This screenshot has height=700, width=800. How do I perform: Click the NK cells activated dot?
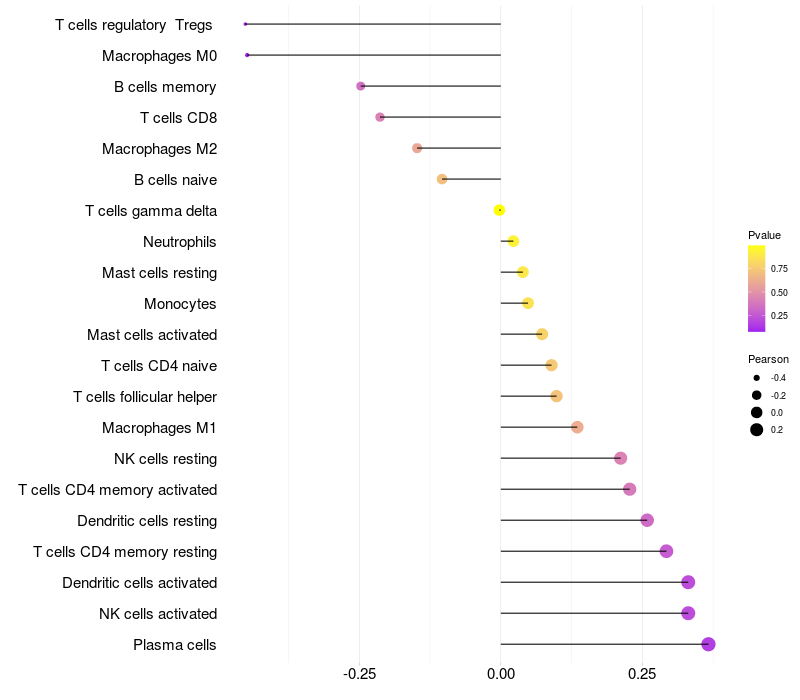click(688, 613)
